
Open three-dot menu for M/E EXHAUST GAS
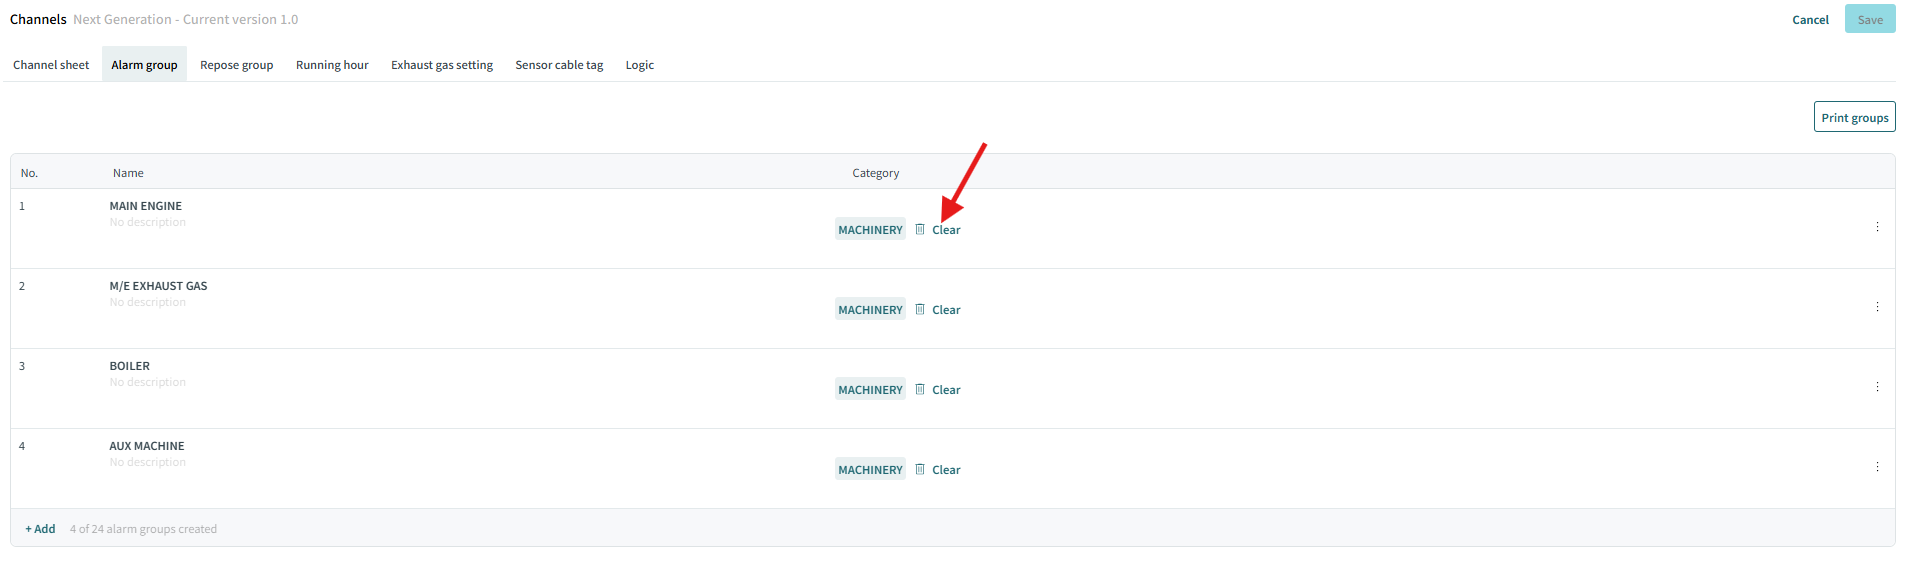[1877, 307]
